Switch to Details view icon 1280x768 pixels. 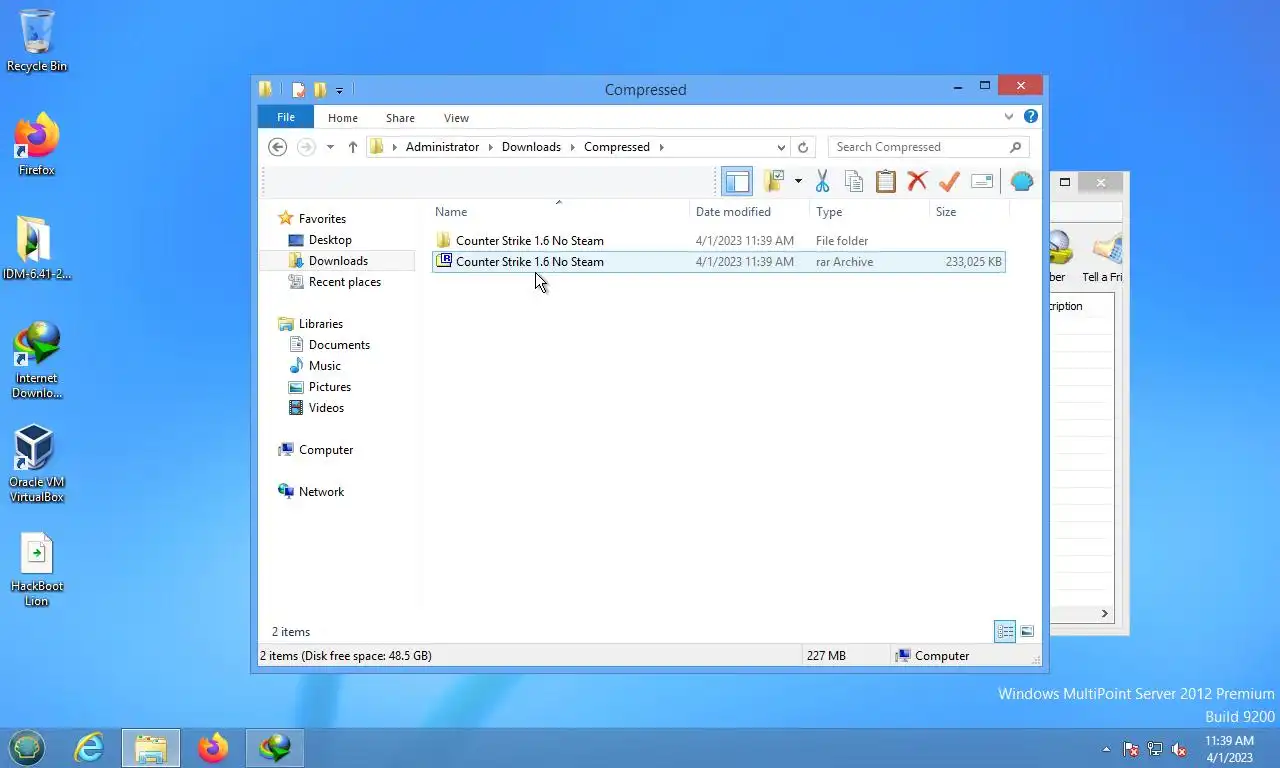click(x=1005, y=631)
